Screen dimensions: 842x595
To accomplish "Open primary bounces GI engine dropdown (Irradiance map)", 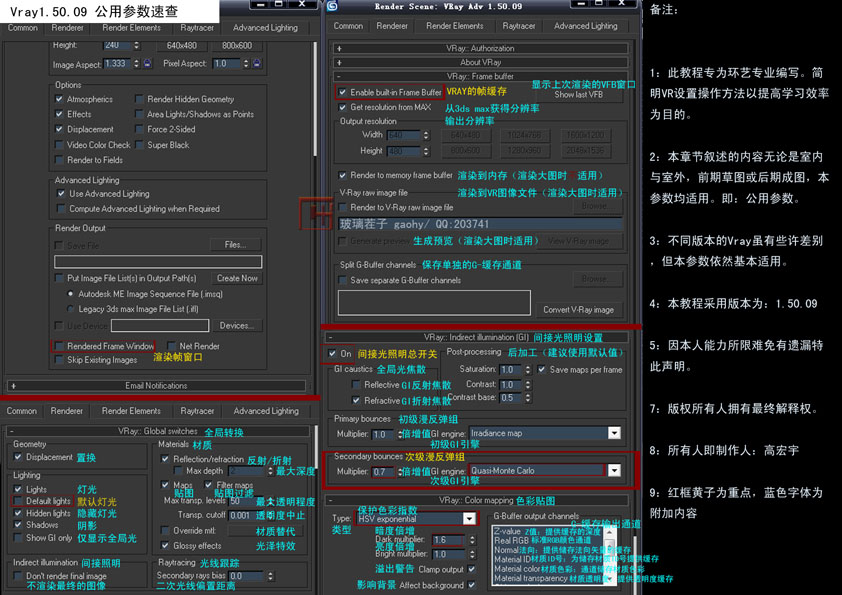I will (614, 433).
